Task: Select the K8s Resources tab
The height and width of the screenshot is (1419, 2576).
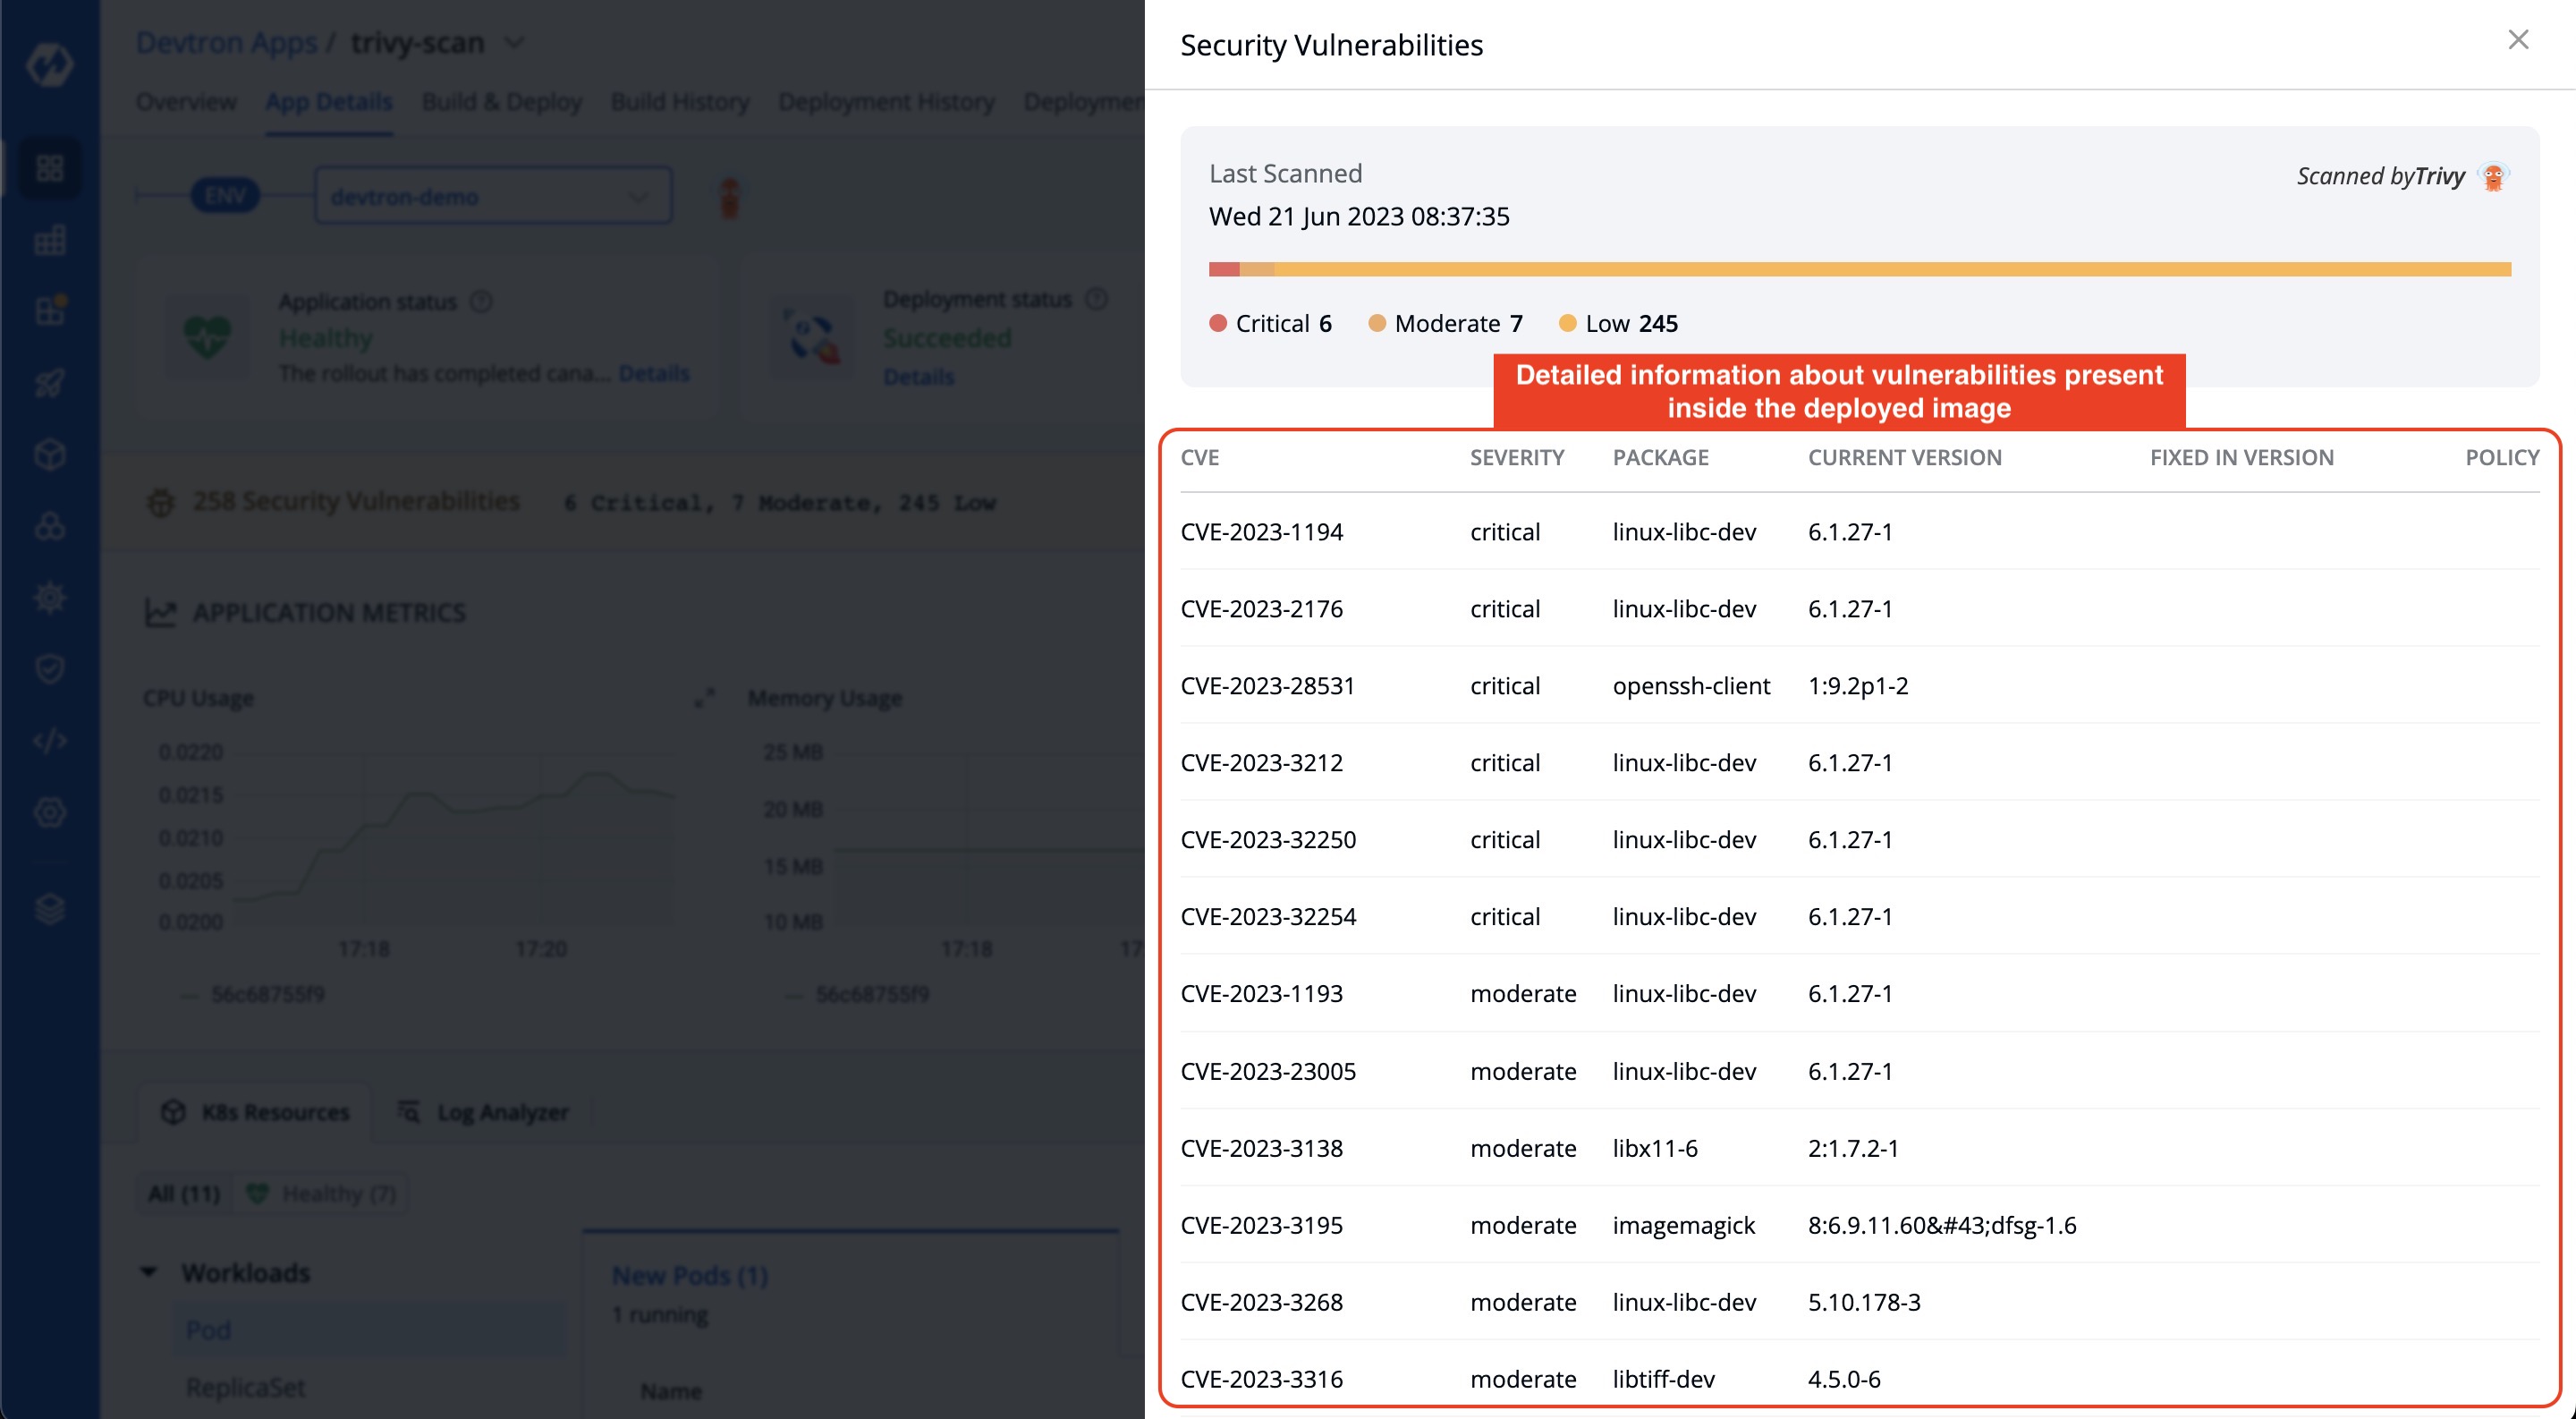Action: (255, 1112)
